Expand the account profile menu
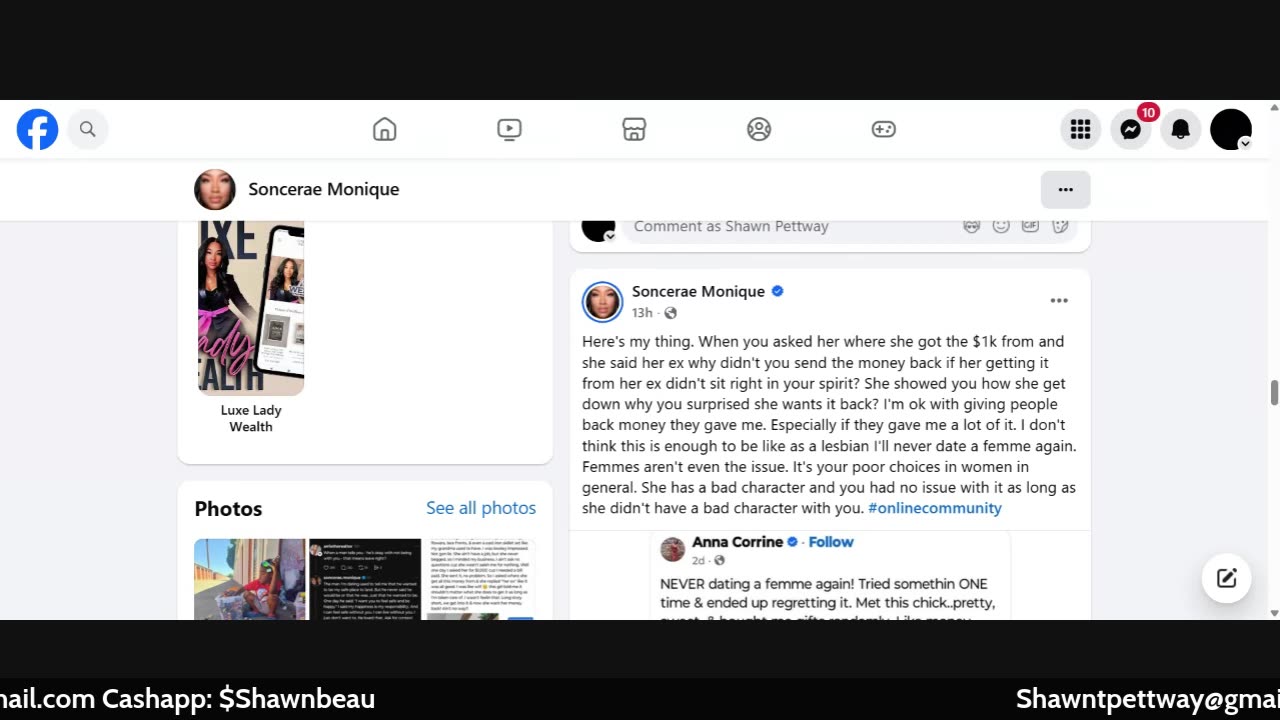Screen dimensions: 1280x720 pyautogui.click(x=1231, y=129)
